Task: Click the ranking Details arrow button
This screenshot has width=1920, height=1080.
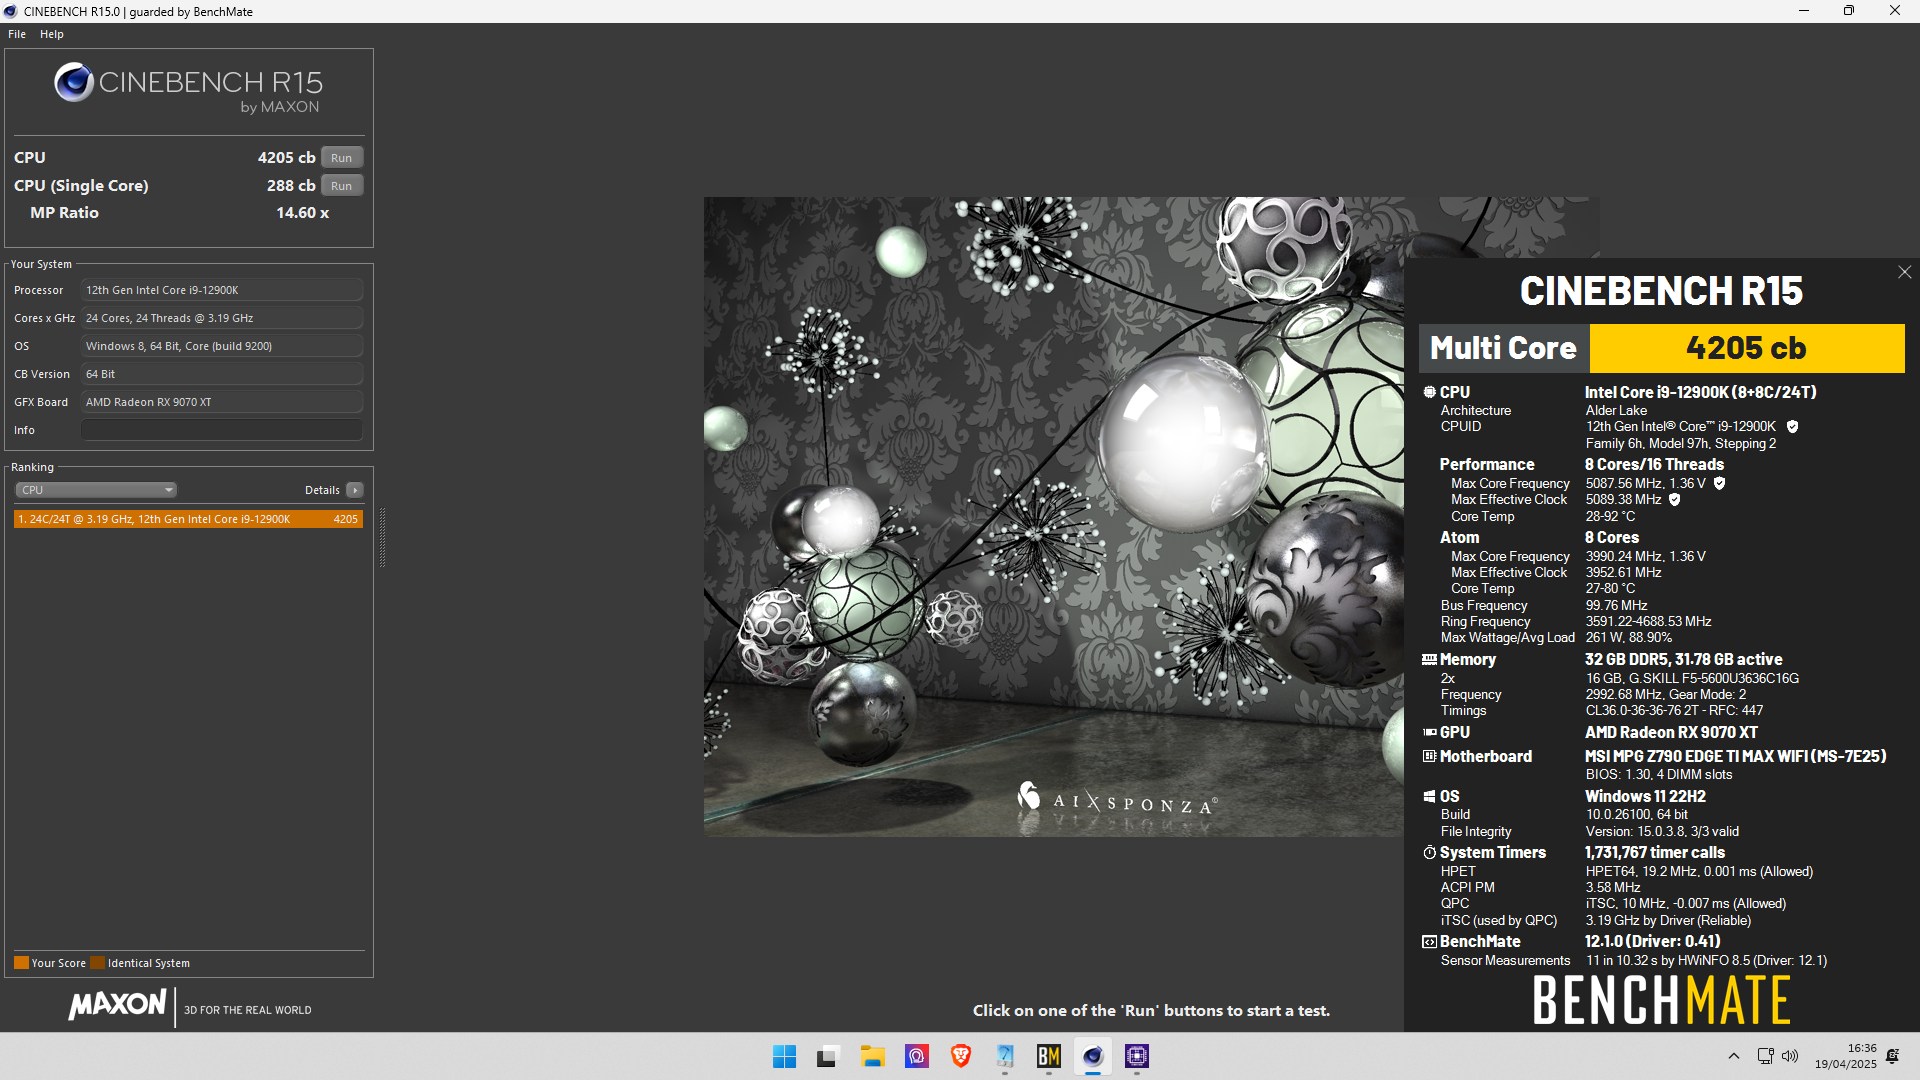Action: tap(355, 490)
